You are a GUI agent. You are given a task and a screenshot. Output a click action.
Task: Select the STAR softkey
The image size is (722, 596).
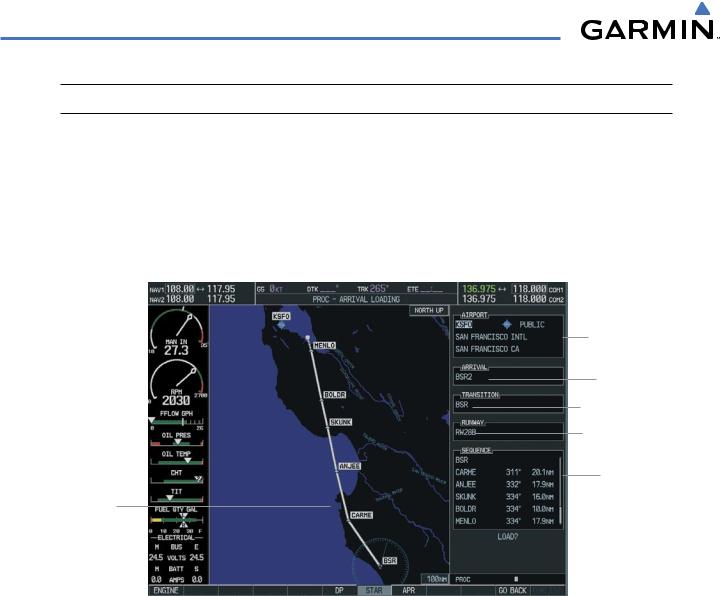(x=374, y=590)
